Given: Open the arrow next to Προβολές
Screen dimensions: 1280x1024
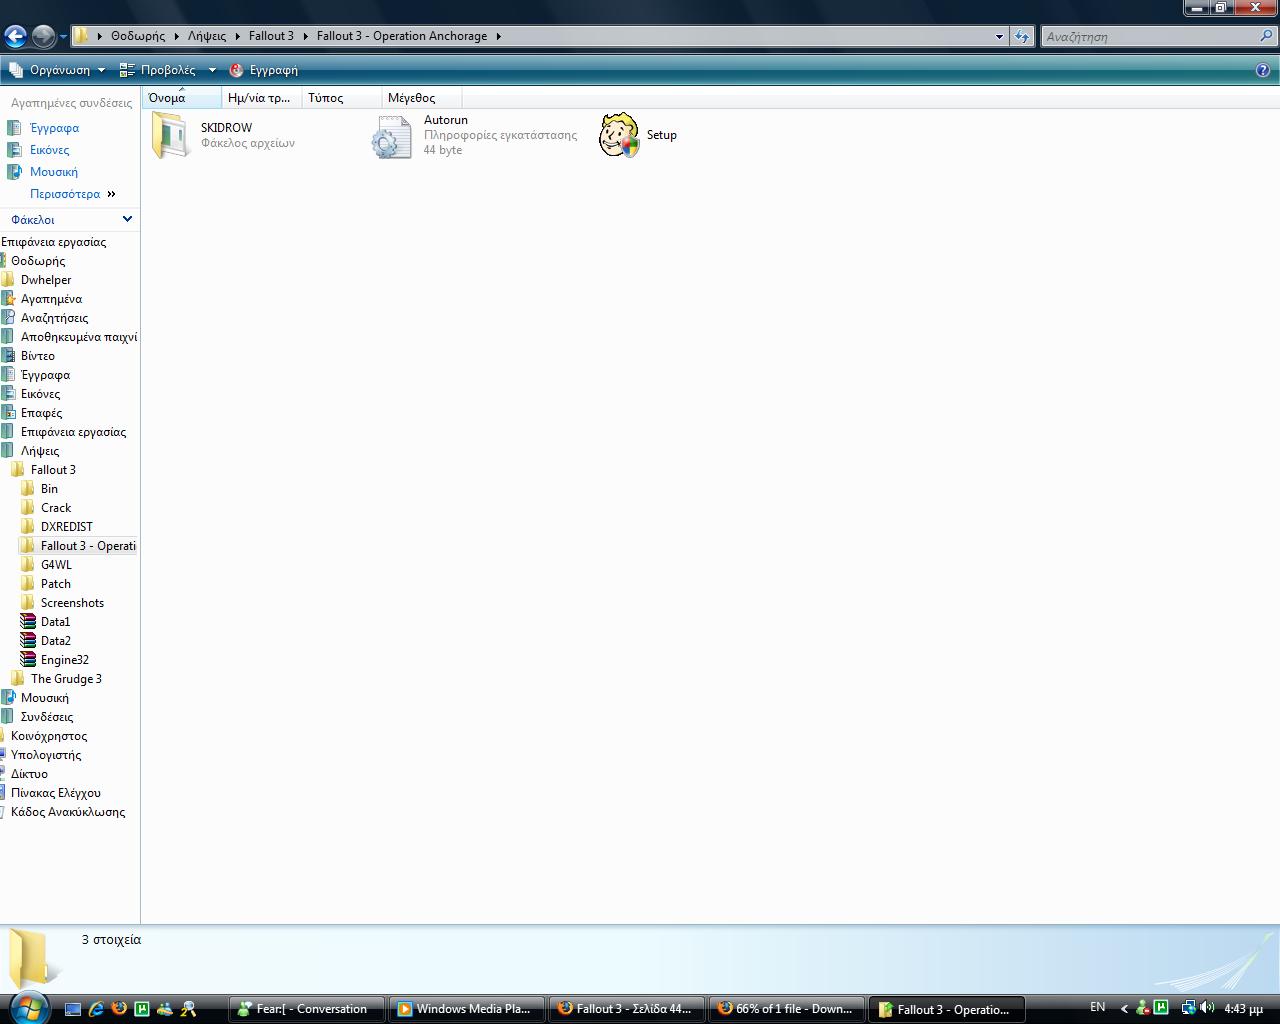Looking at the screenshot, I should pos(212,70).
